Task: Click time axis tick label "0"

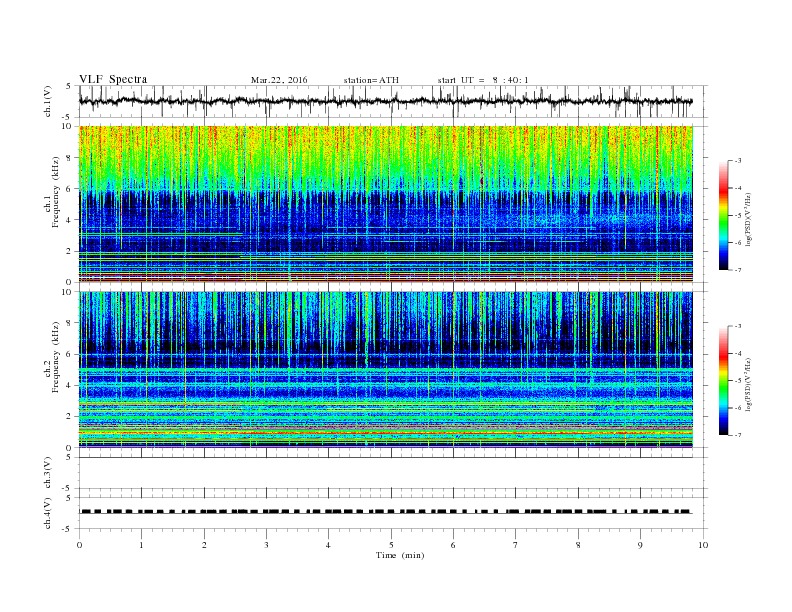Action: coord(79,545)
